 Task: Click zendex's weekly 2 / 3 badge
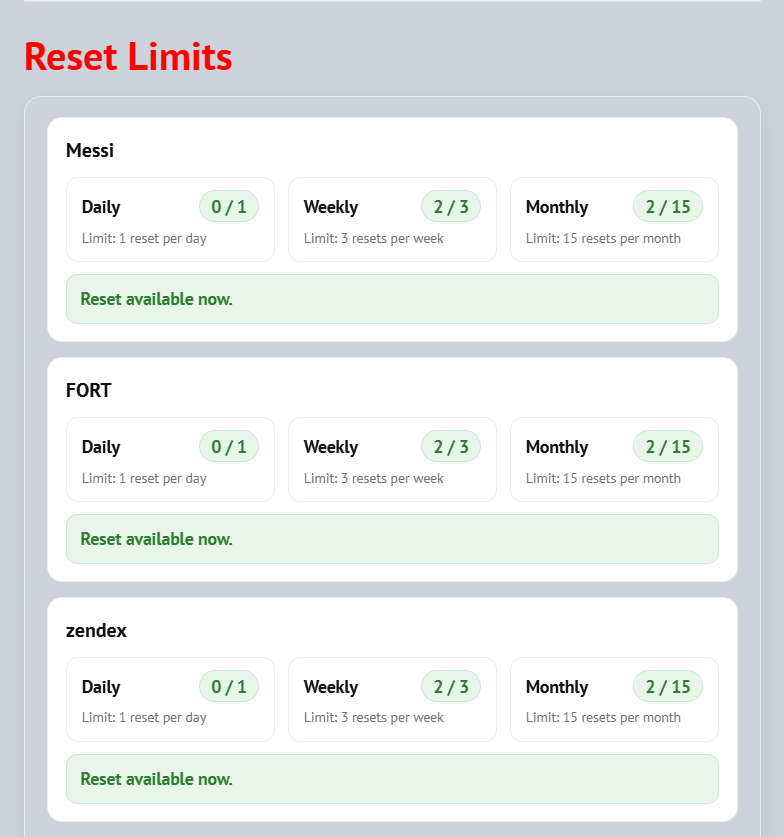pos(451,686)
